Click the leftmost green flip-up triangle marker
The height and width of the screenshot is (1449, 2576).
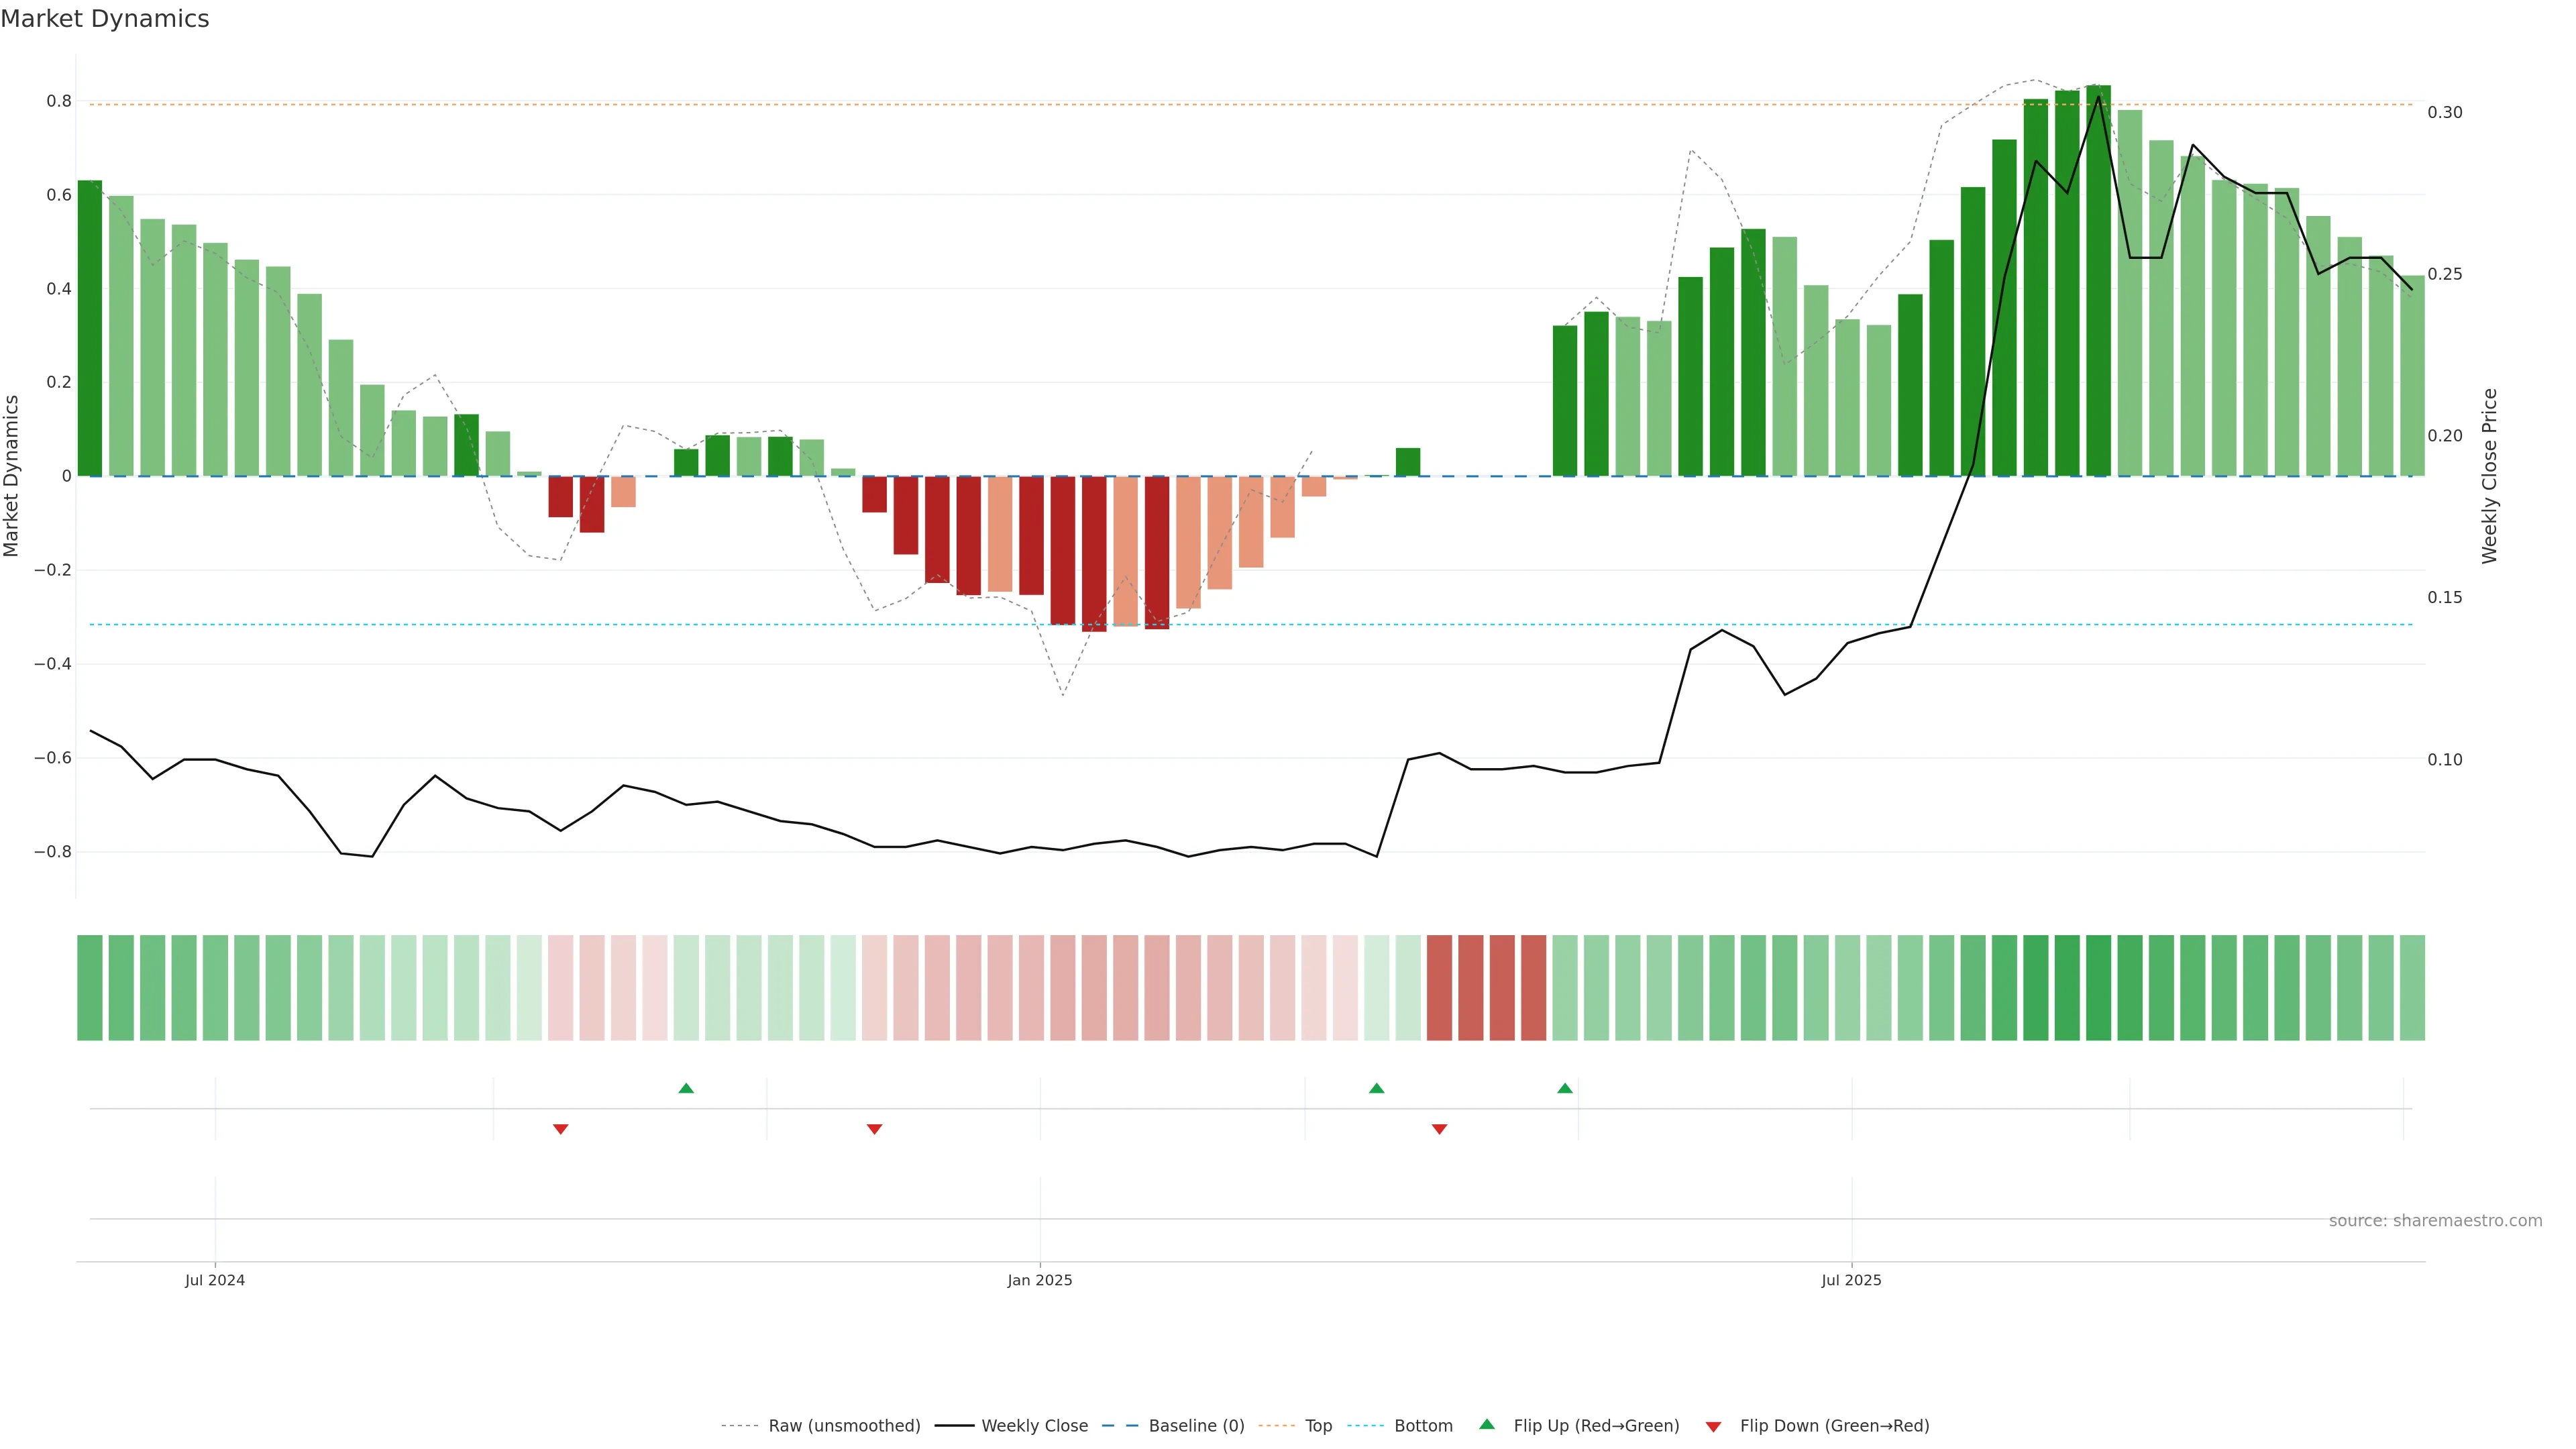[x=686, y=1088]
